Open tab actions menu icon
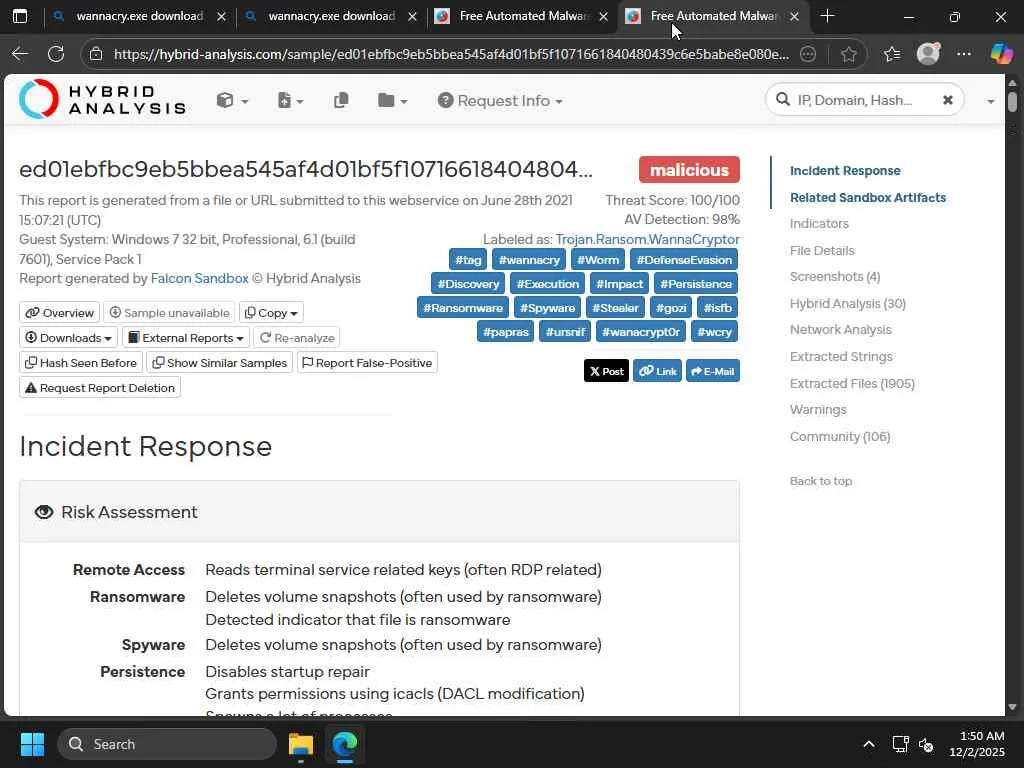 pos(20,16)
